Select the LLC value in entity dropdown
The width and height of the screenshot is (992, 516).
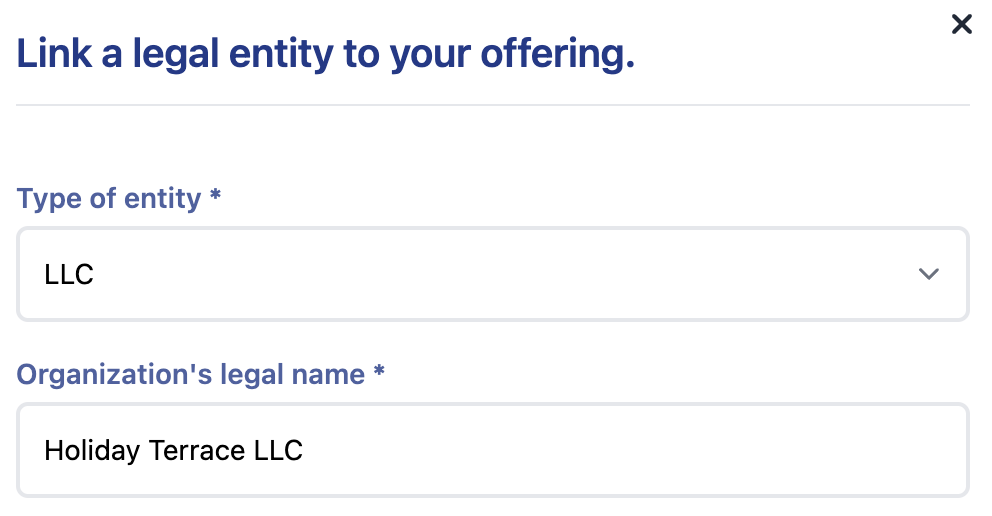tap(69, 274)
